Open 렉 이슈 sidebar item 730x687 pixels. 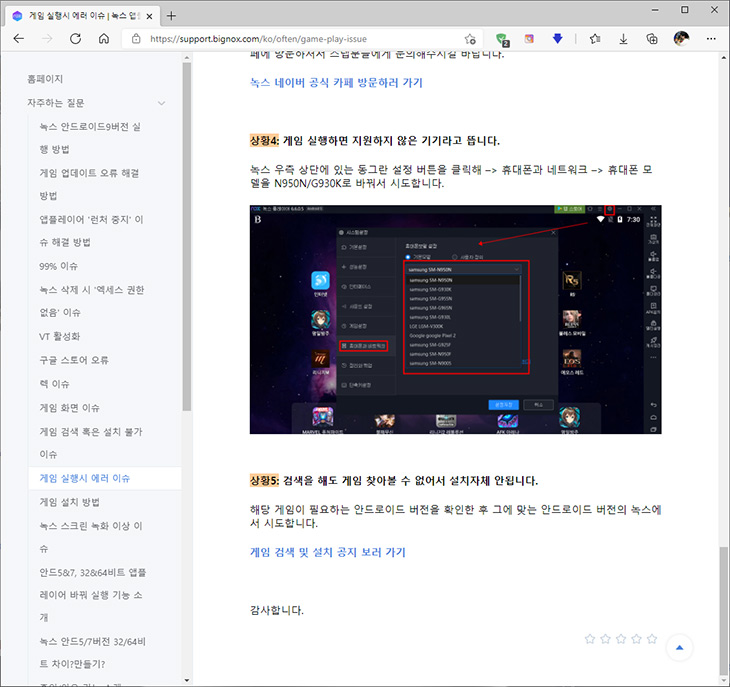point(54,384)
